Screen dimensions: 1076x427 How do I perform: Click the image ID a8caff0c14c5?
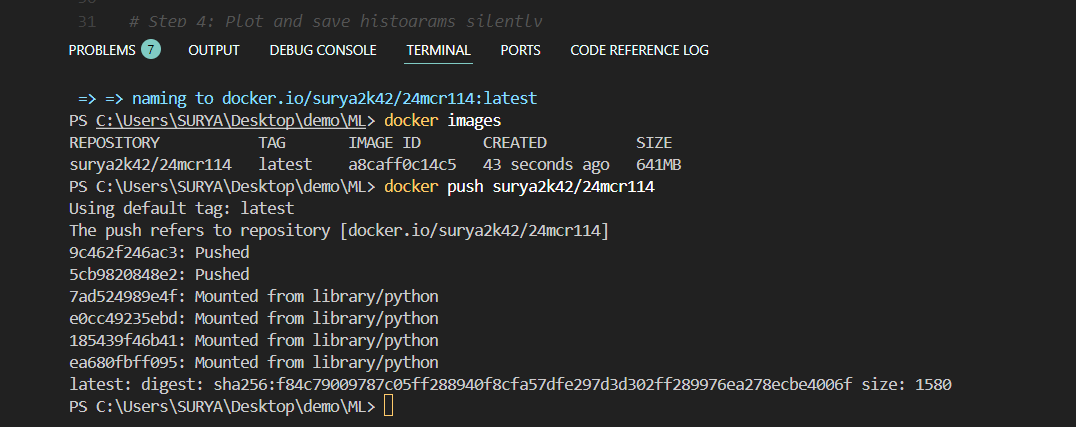[x=402, y=165]
